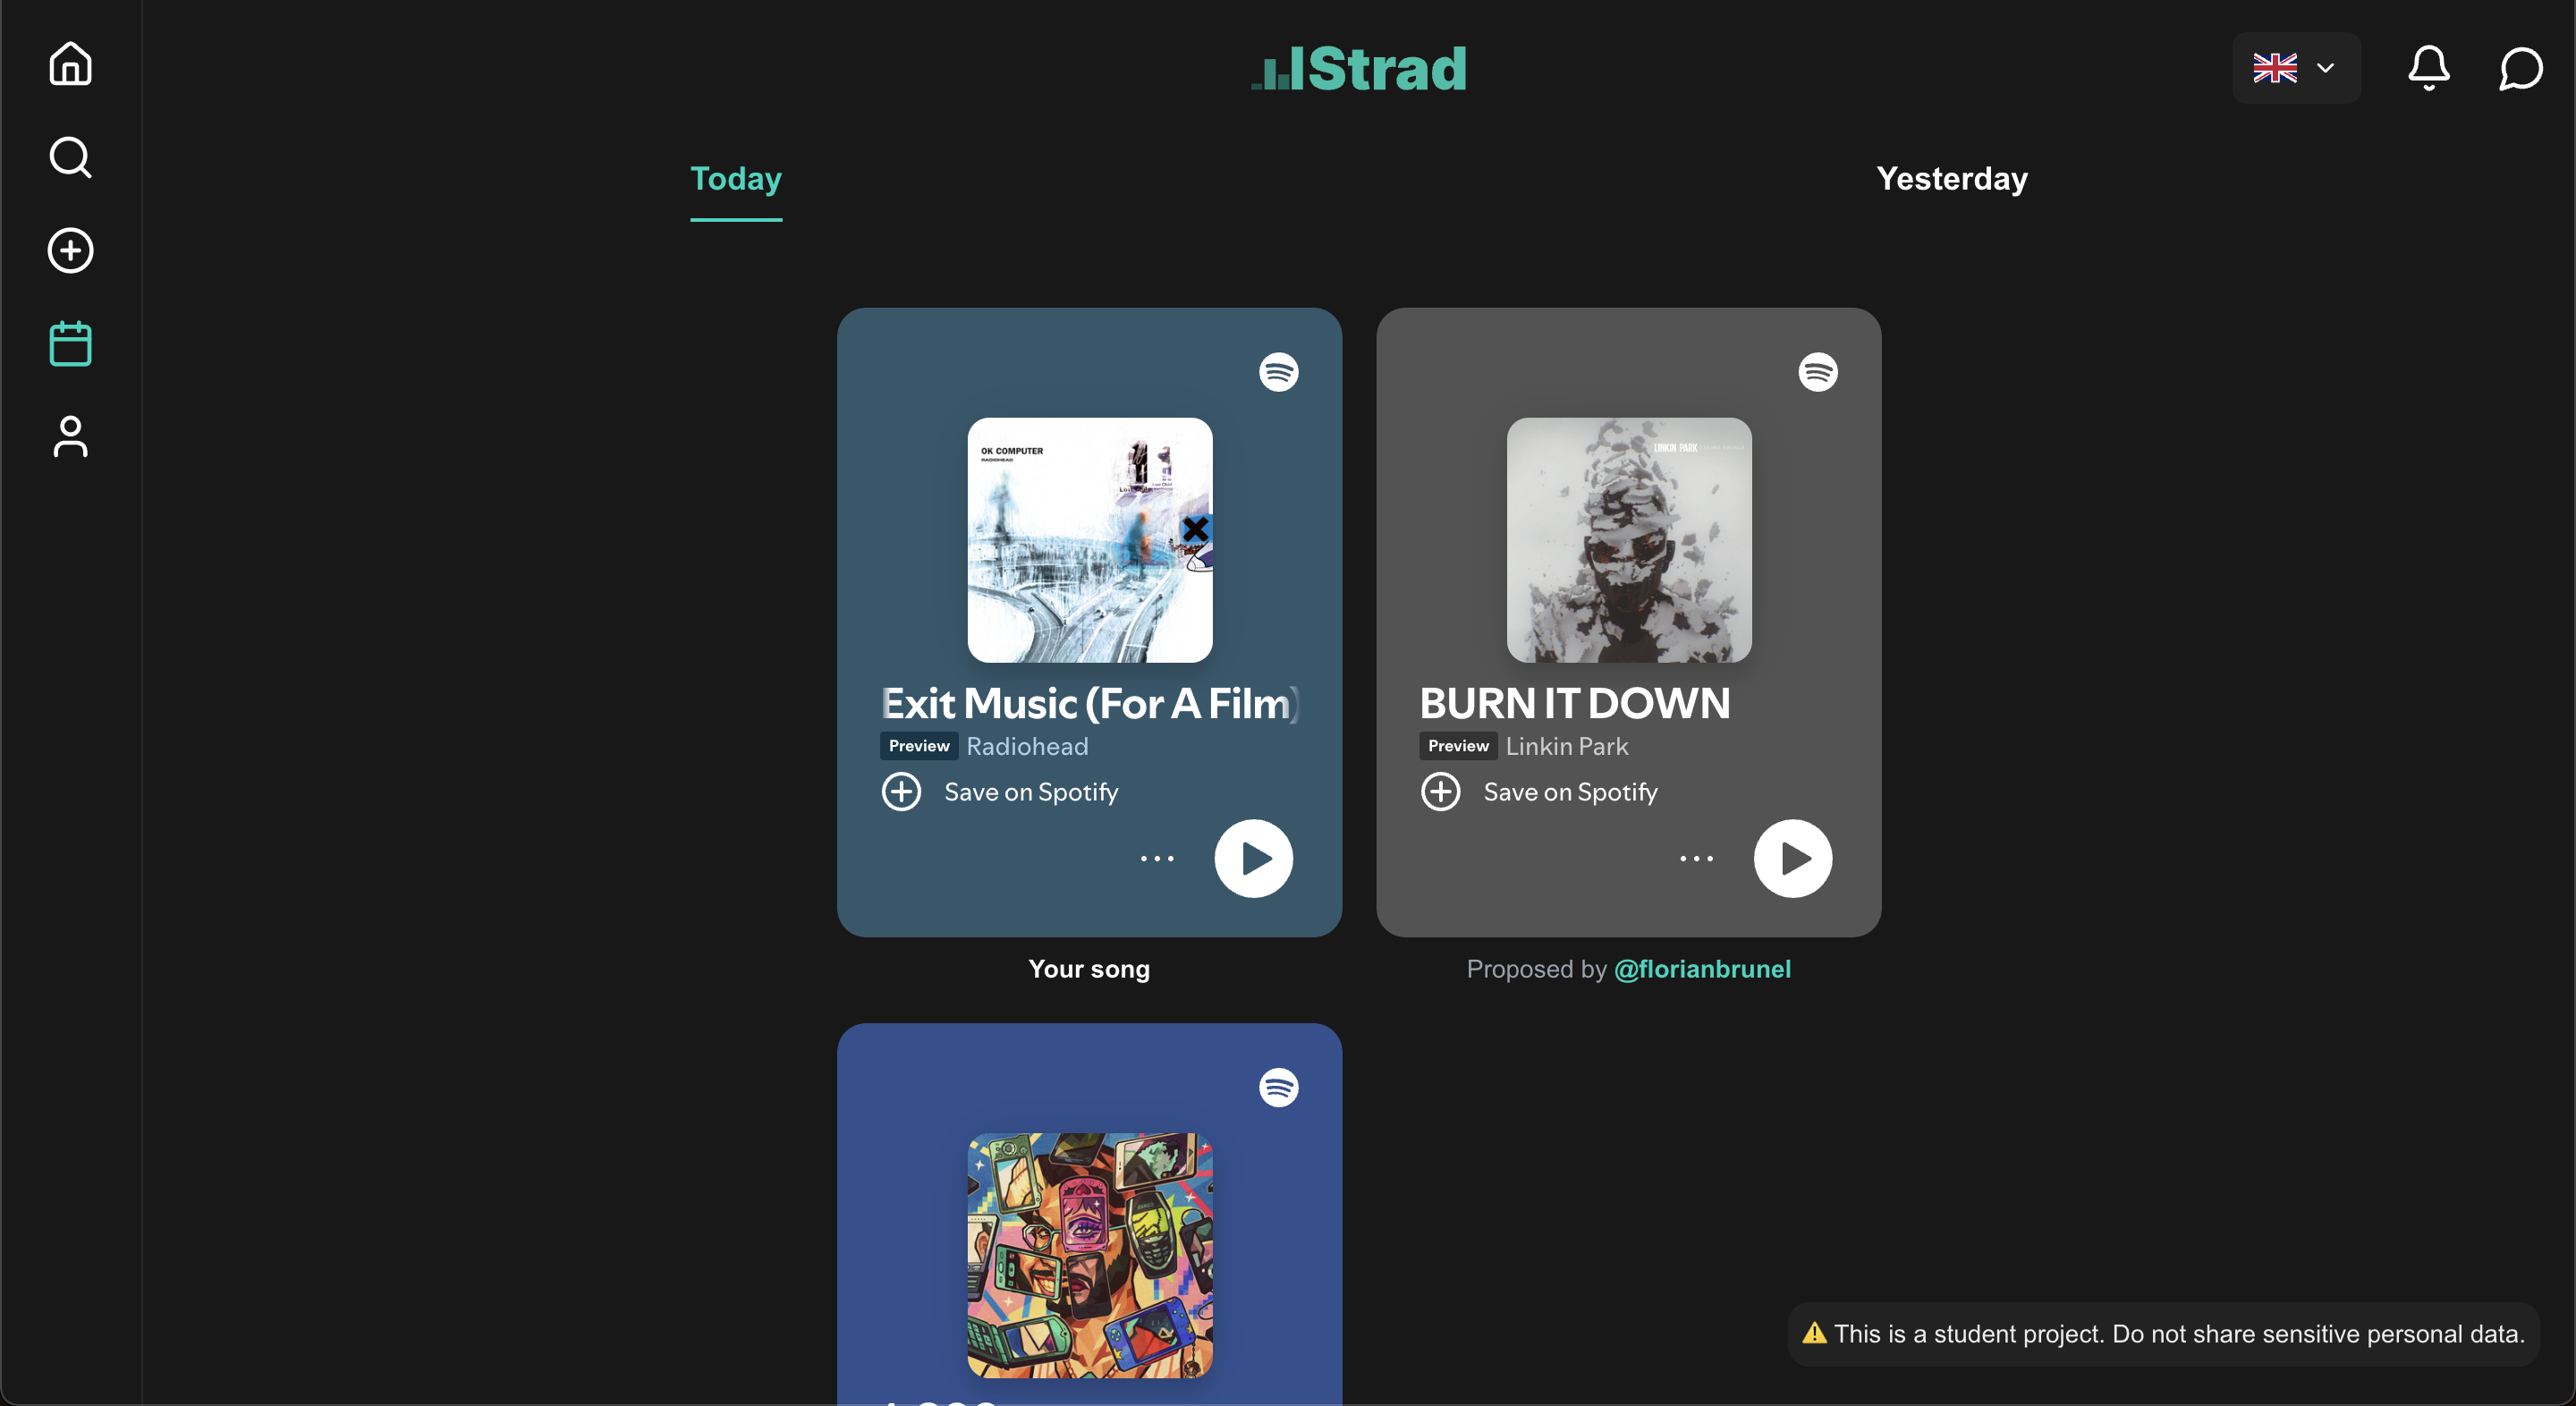This screenshot has height=1406, width=2576.
Task: Open the chat messages icon
Action: tap(2520, 68)
